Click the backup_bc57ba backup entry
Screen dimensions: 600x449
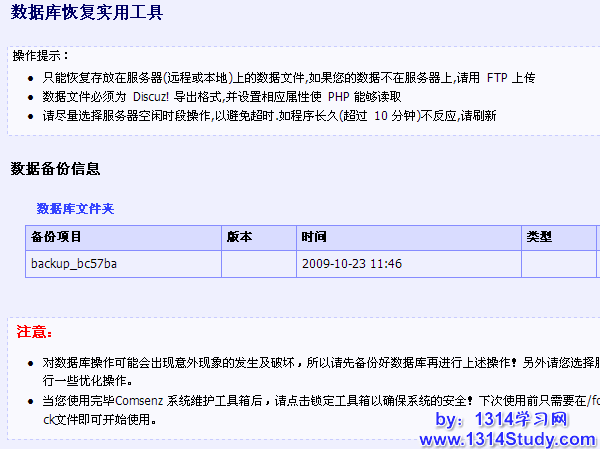tap(74, 264)
